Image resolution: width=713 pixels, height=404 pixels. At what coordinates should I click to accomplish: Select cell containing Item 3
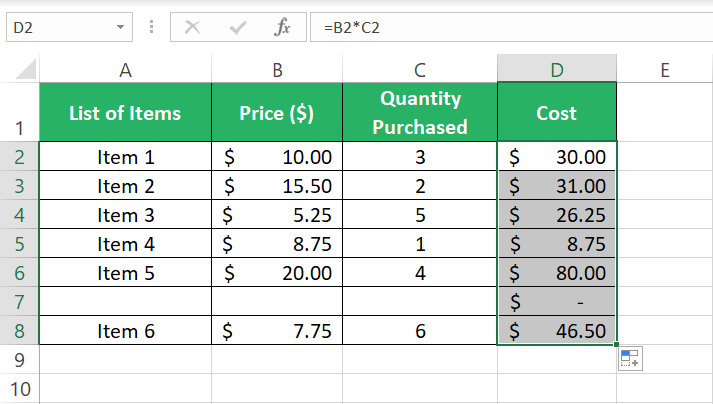tap(125, 215)
